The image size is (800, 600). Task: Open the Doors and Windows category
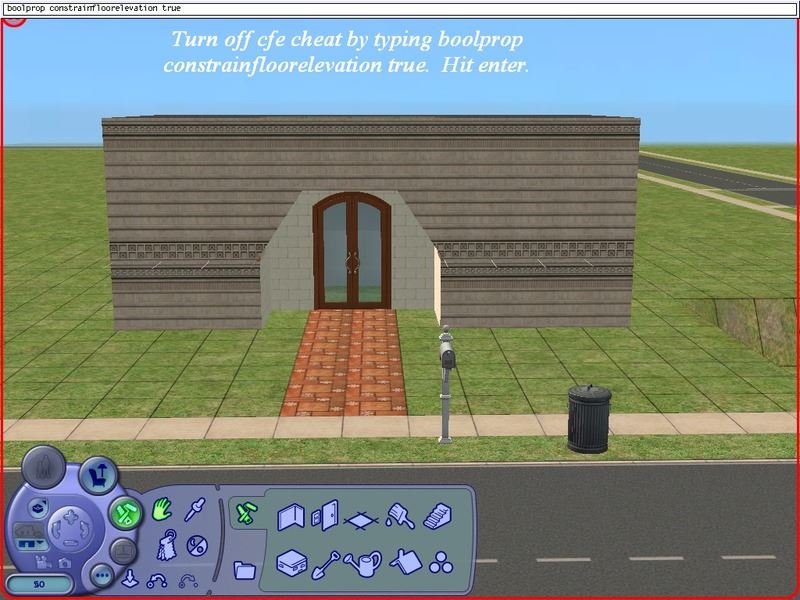(326, 516)
